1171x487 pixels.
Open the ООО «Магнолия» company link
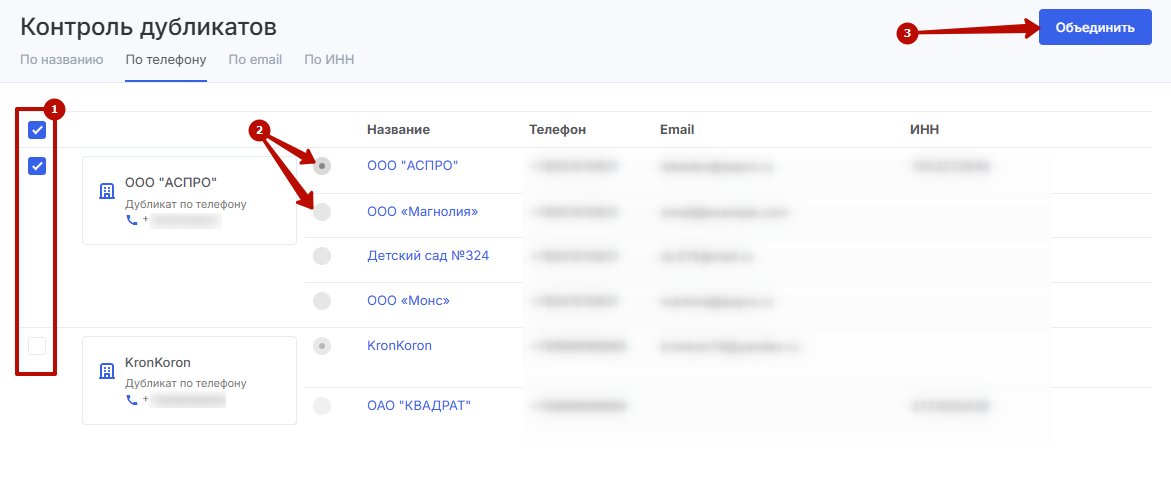click(x=422, y=212)
